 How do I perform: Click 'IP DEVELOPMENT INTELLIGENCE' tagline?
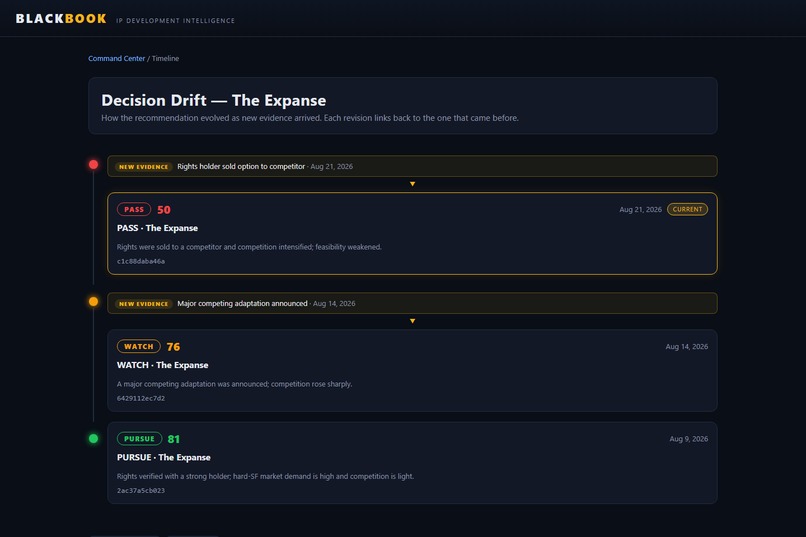[175, 21]
